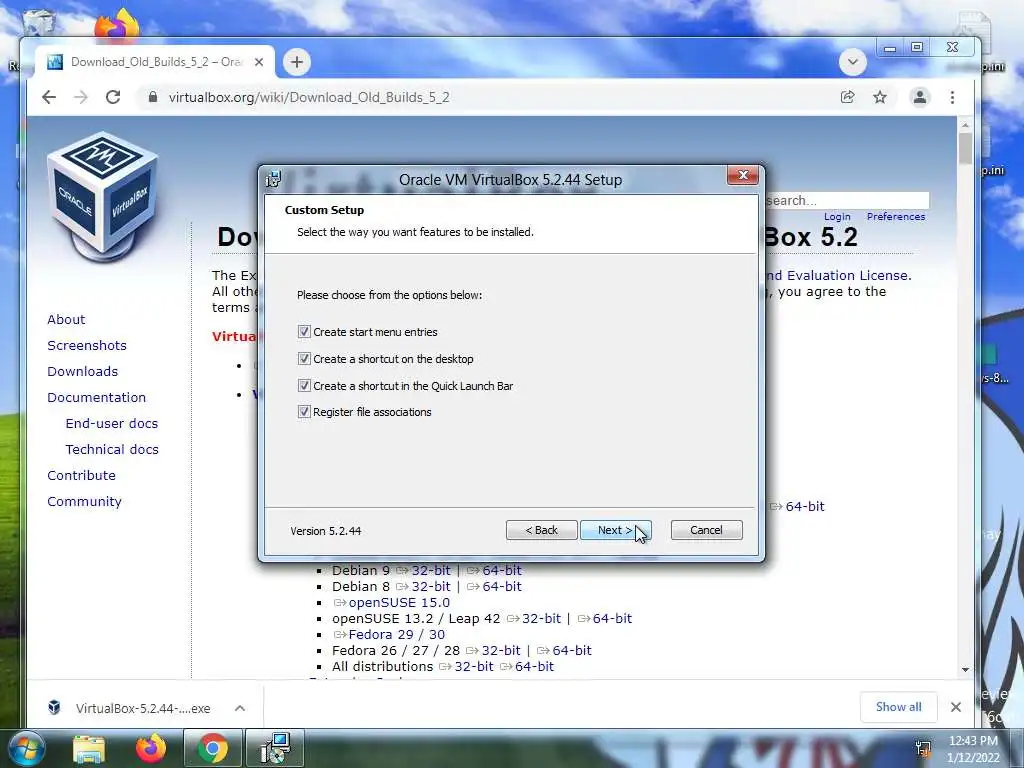Viewport: 1024px width, 768px height.
Task: Close the Download_Old_Builds_5_2 tab
Action: (259, 62)
